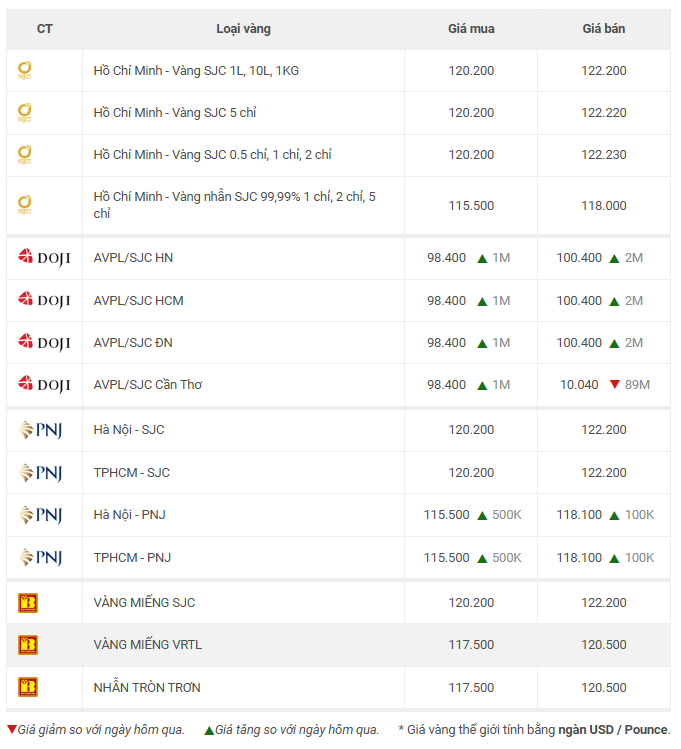Select the Hà Nội - PNJ label
The height and width of the screenshot is (749, 681).
tap(129, 515)
